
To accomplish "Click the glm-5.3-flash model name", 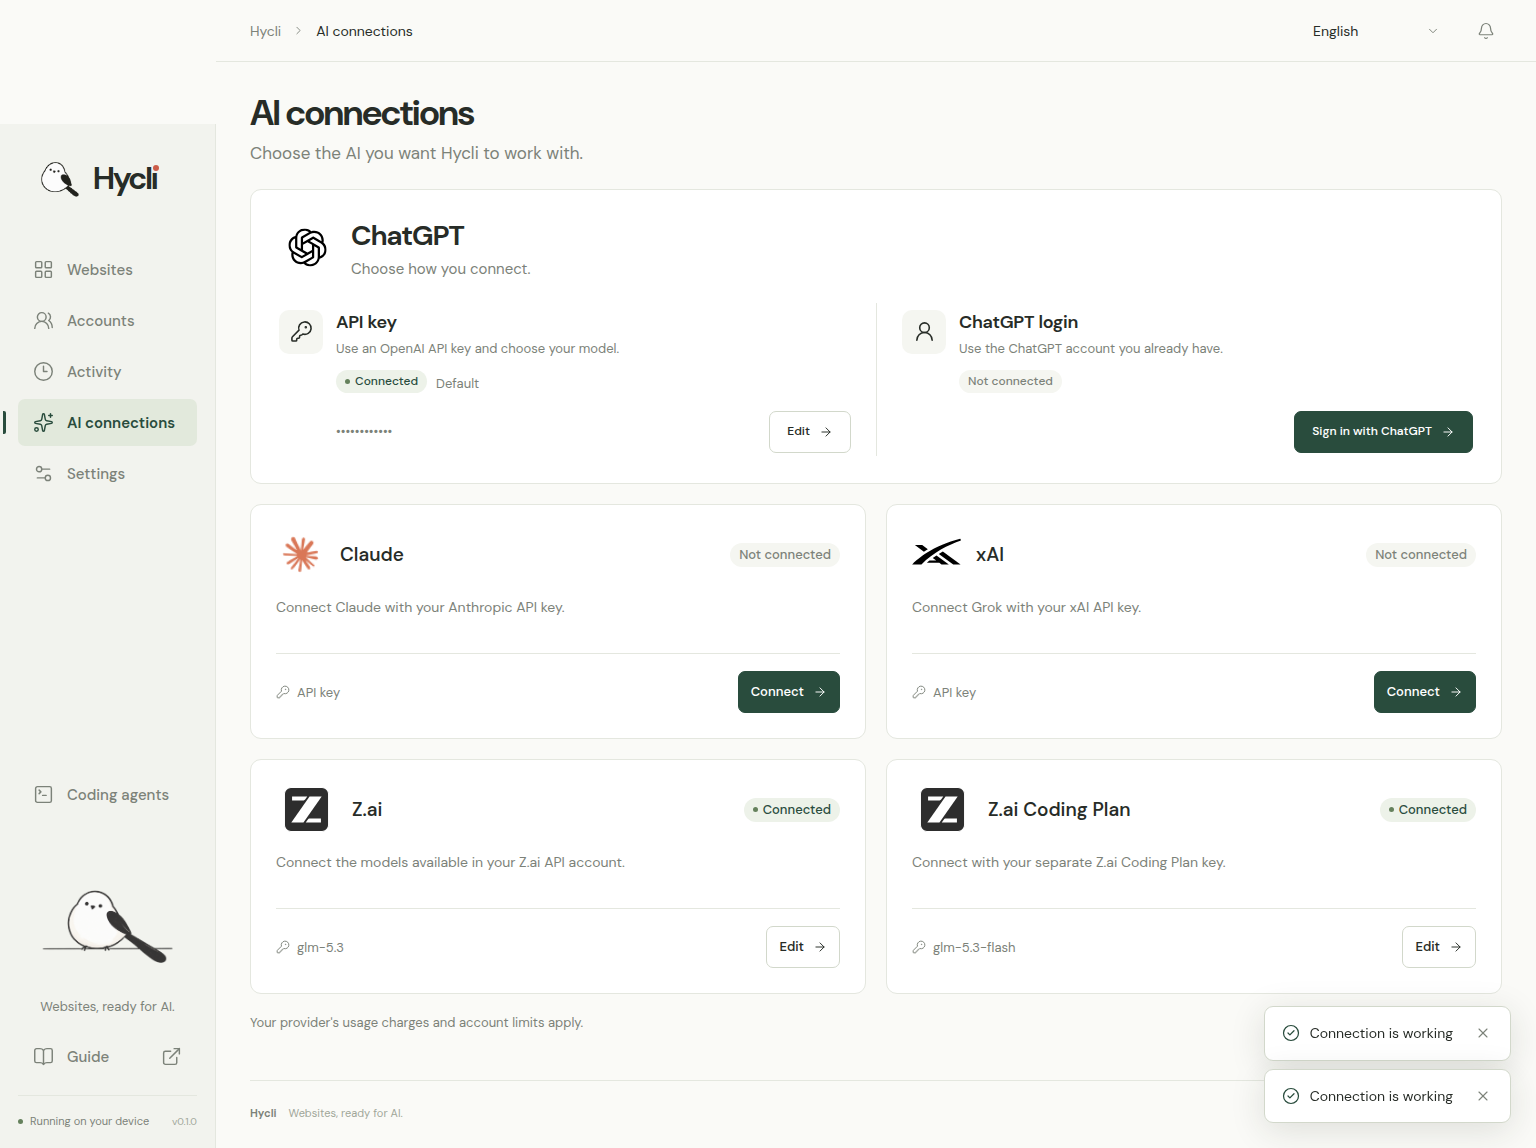I will 974,947.
